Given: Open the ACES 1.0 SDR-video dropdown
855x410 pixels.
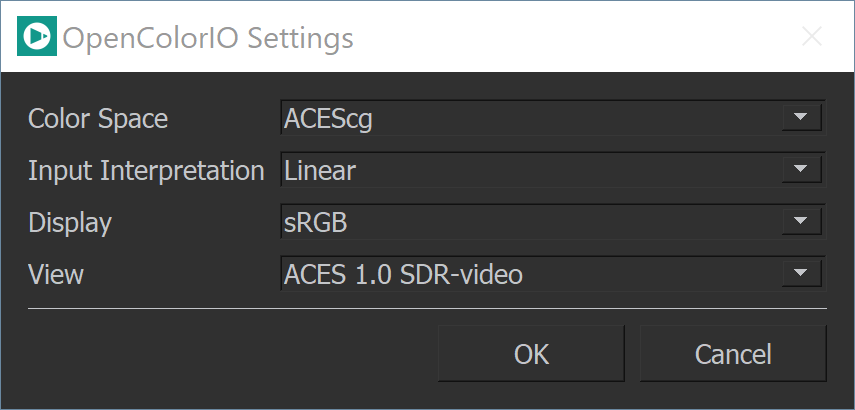Looking at the screenshot, I should pos(553,273).
